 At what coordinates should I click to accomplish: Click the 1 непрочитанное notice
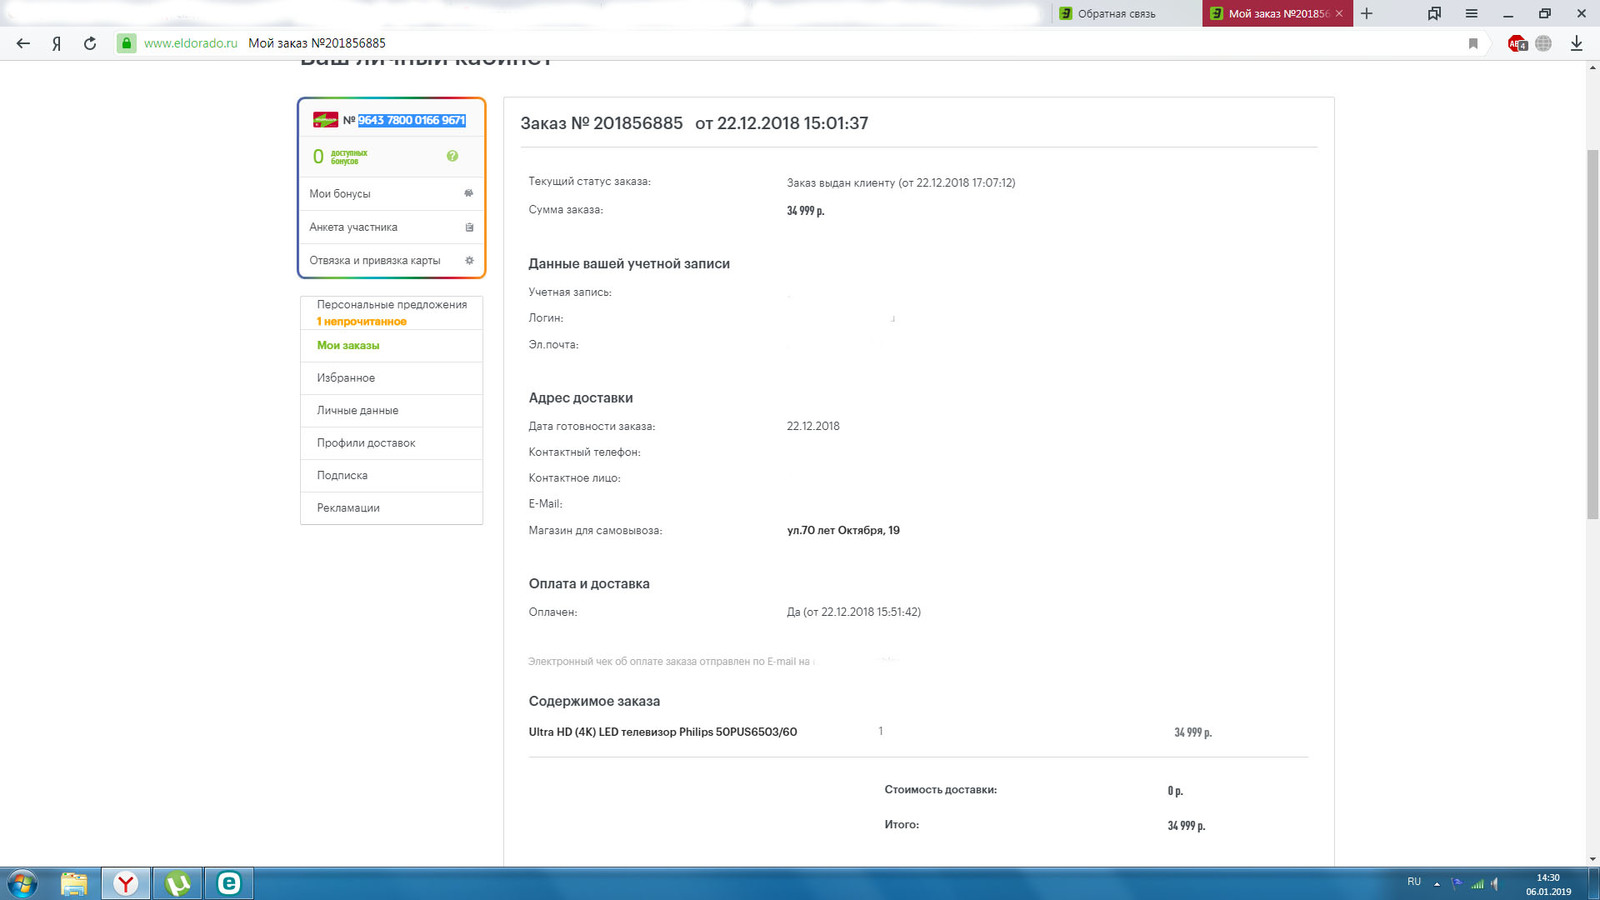362,321
